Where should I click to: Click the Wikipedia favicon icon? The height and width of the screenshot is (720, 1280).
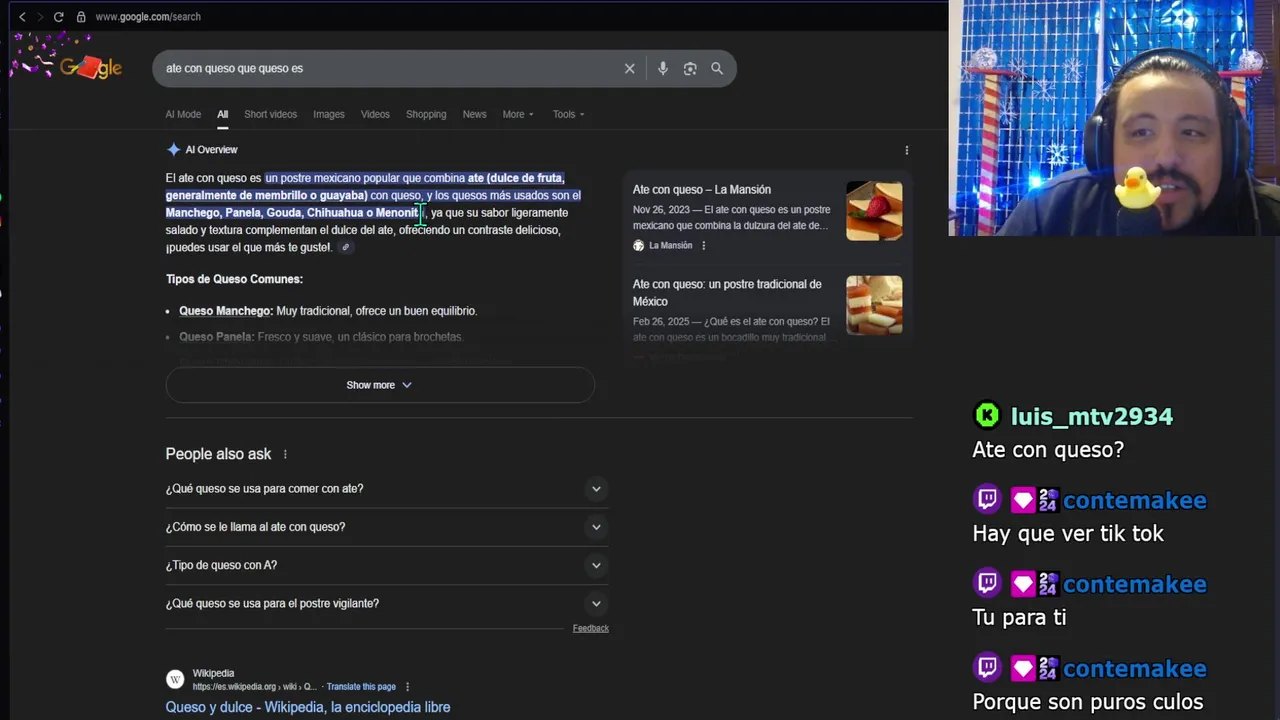coord(175,680)
